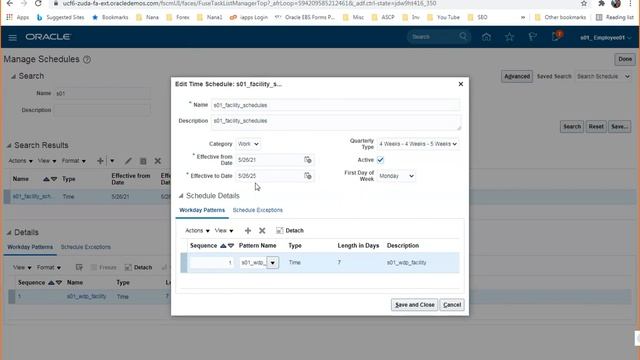Open the Quarterly Type dropdown
Viewport: 640px width, 360px height.
click(x=418, y=144)
